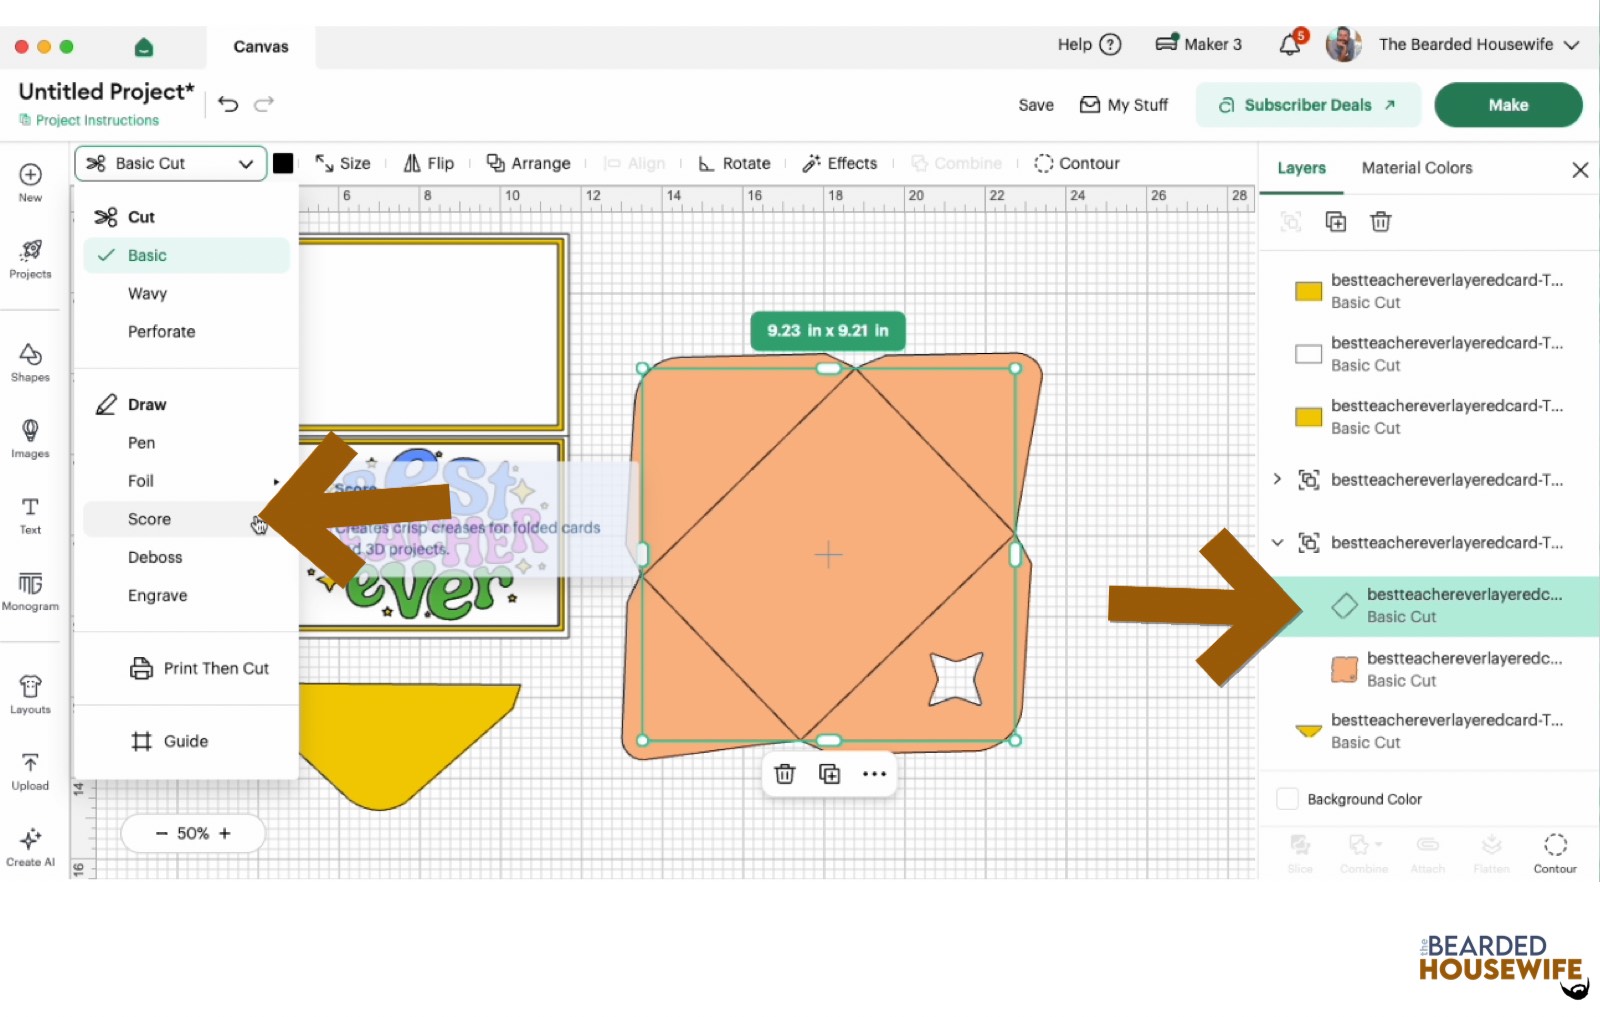1600x1017 pixels.
Task: Open more options ellipsis below shape
Action: coord(875,774)
